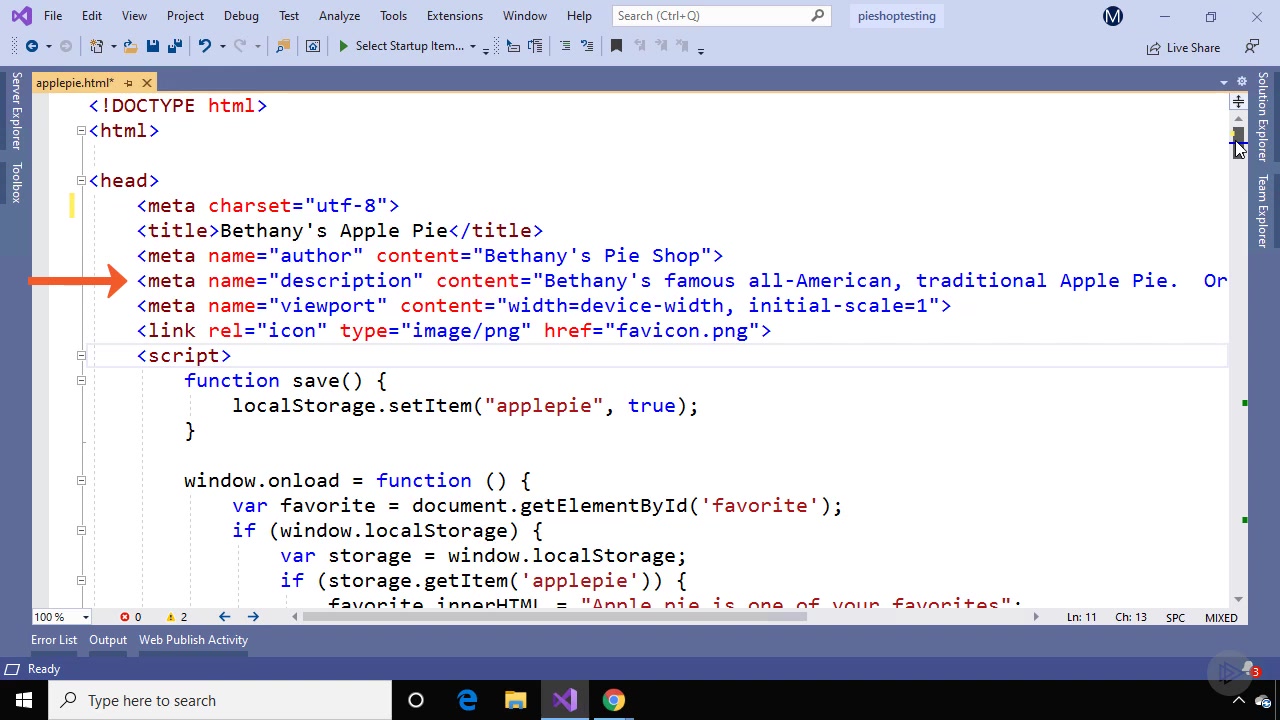1280x720 pixels.
Task: Click the Navigate Backward icon
Action: coord(32,46)
